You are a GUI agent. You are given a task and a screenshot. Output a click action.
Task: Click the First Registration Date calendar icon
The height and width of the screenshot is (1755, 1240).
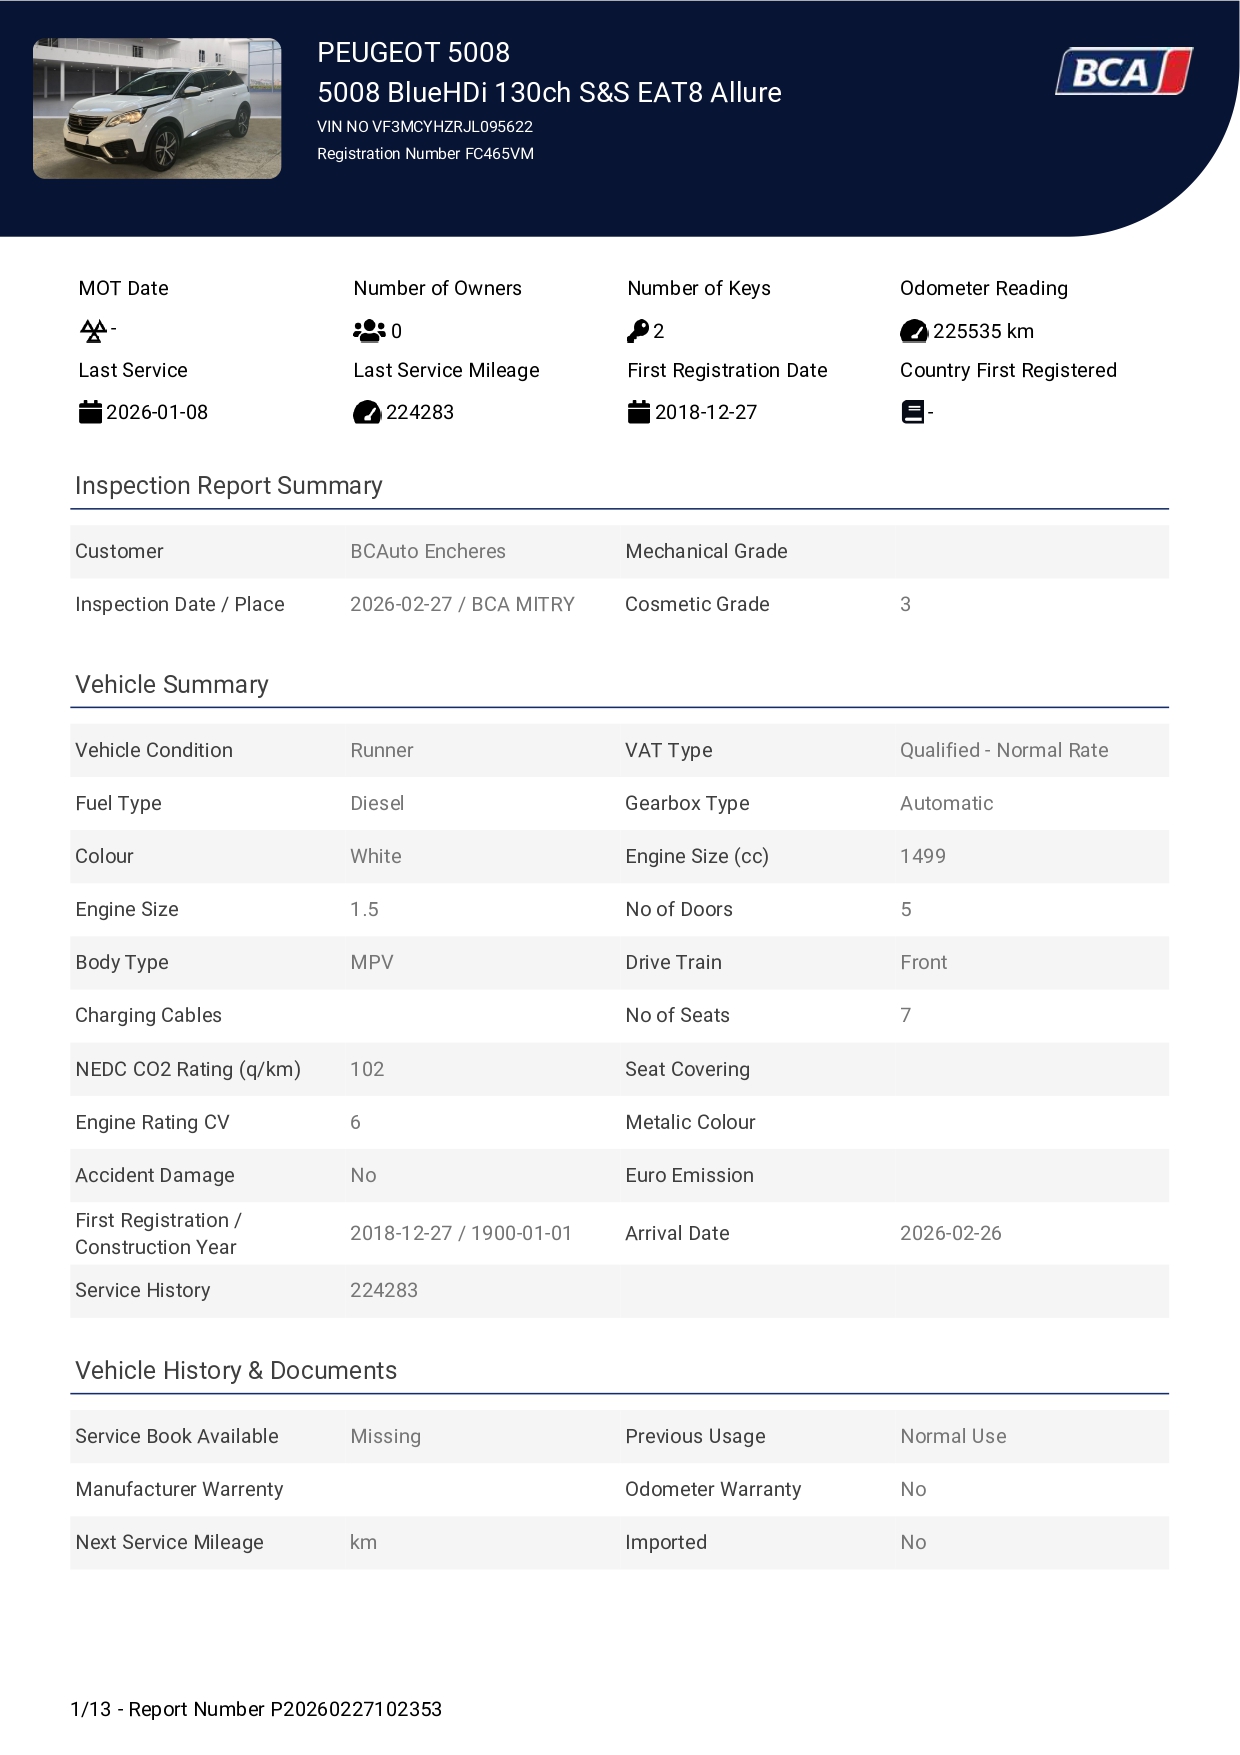point(639,412)
